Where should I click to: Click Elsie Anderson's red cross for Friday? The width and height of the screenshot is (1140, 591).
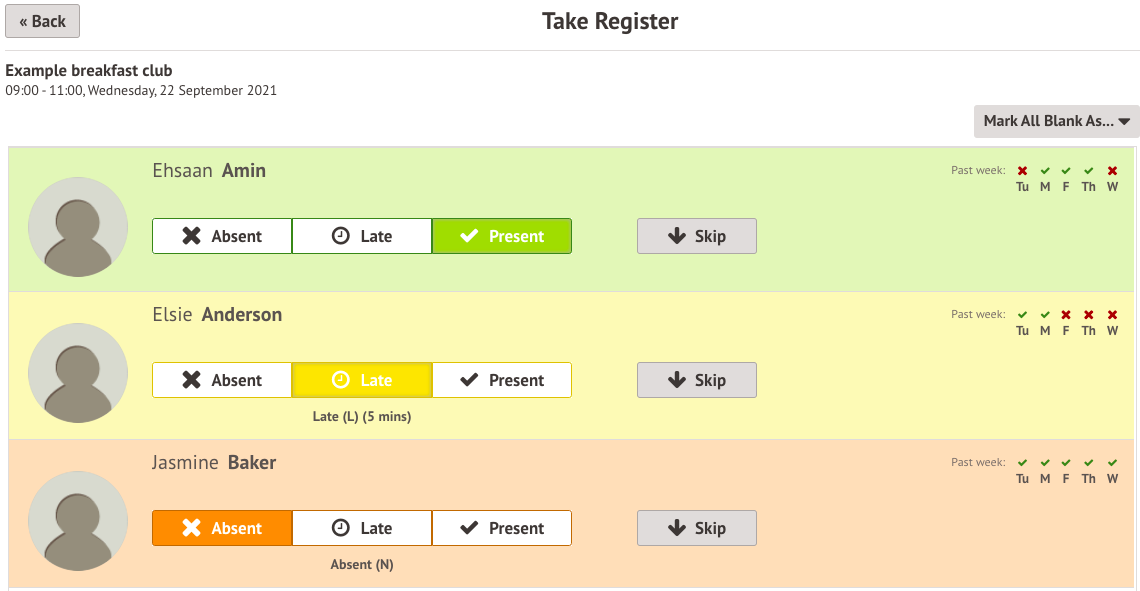pyautogui.click(x=1066, y=315)
